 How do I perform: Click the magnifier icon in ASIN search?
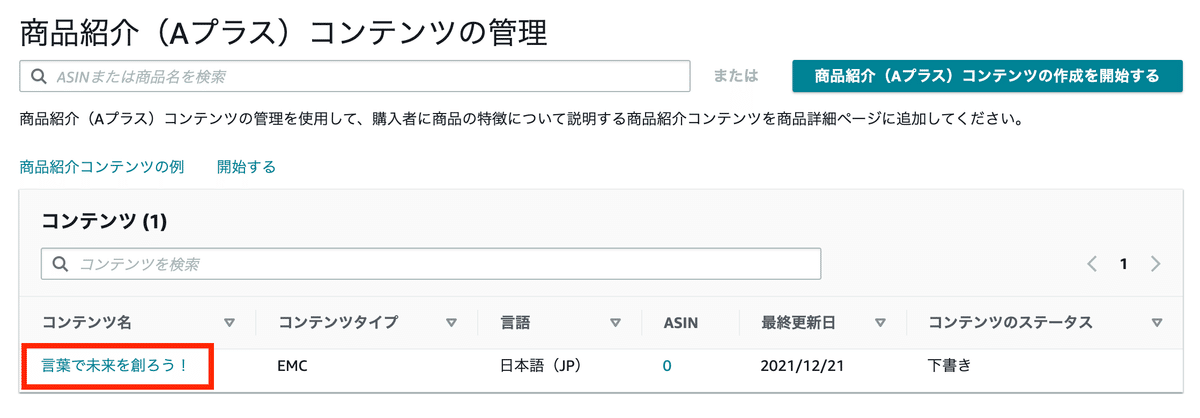tap(39, 76)
